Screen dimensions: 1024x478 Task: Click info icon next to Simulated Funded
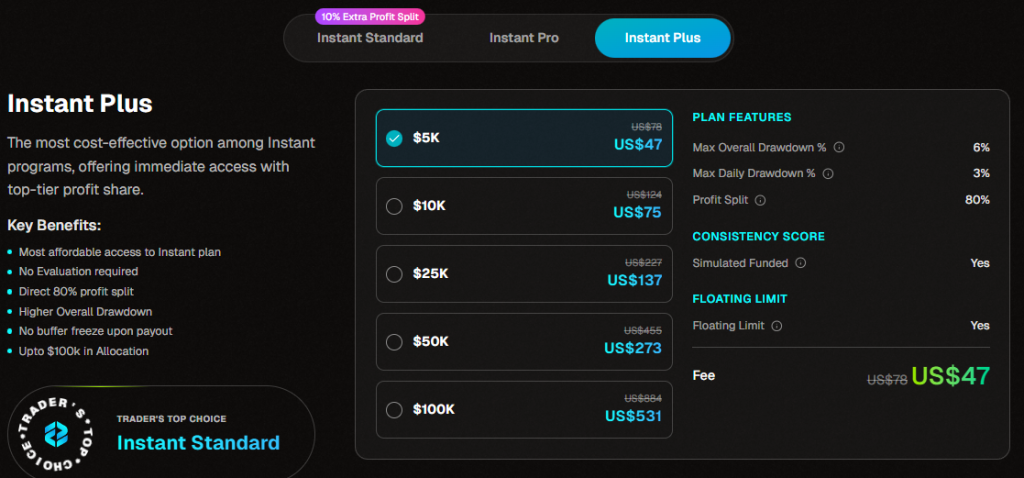(x=801, y=263)
